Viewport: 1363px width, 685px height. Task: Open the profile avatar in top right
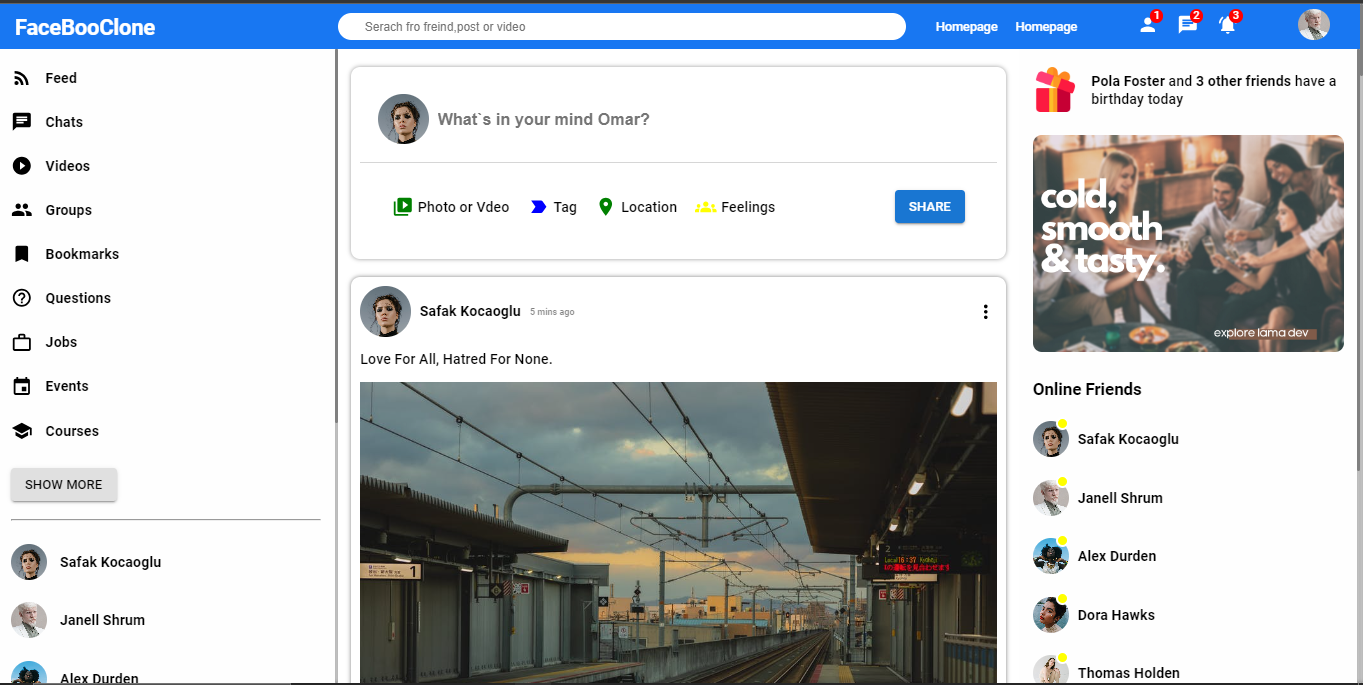pyautogui.click(x=1313, y=25)
